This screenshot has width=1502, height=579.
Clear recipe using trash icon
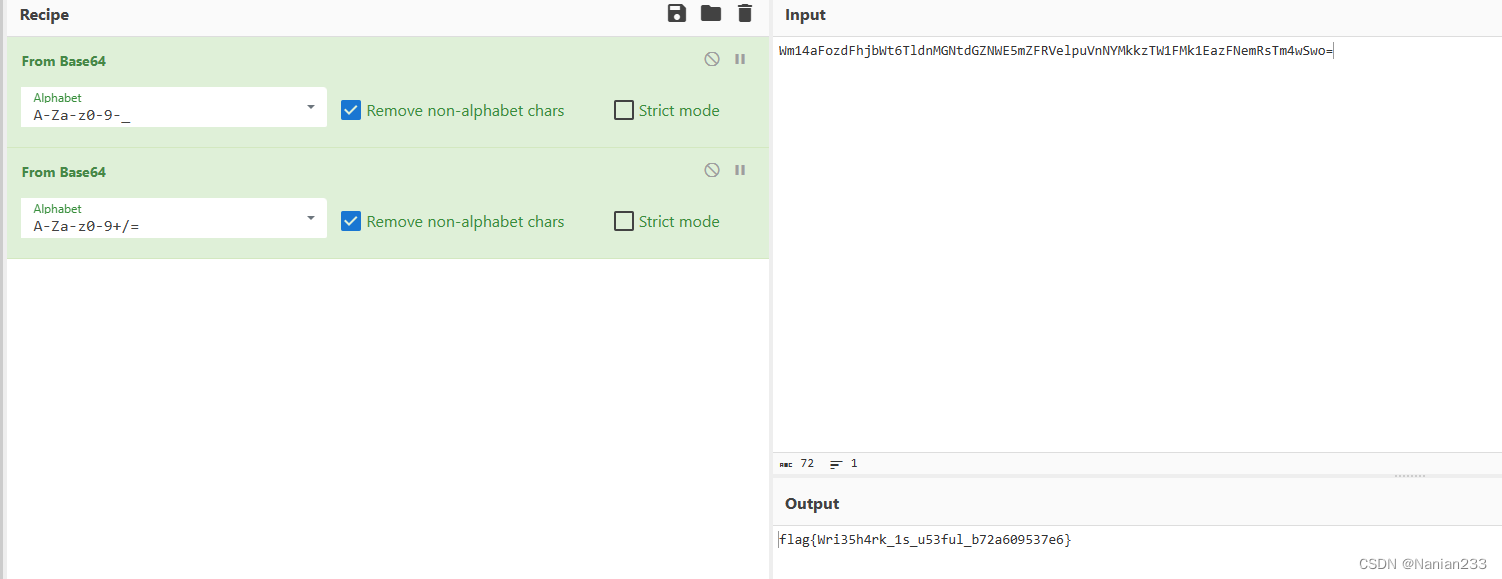pyautogui.click(x=744, y=13)
